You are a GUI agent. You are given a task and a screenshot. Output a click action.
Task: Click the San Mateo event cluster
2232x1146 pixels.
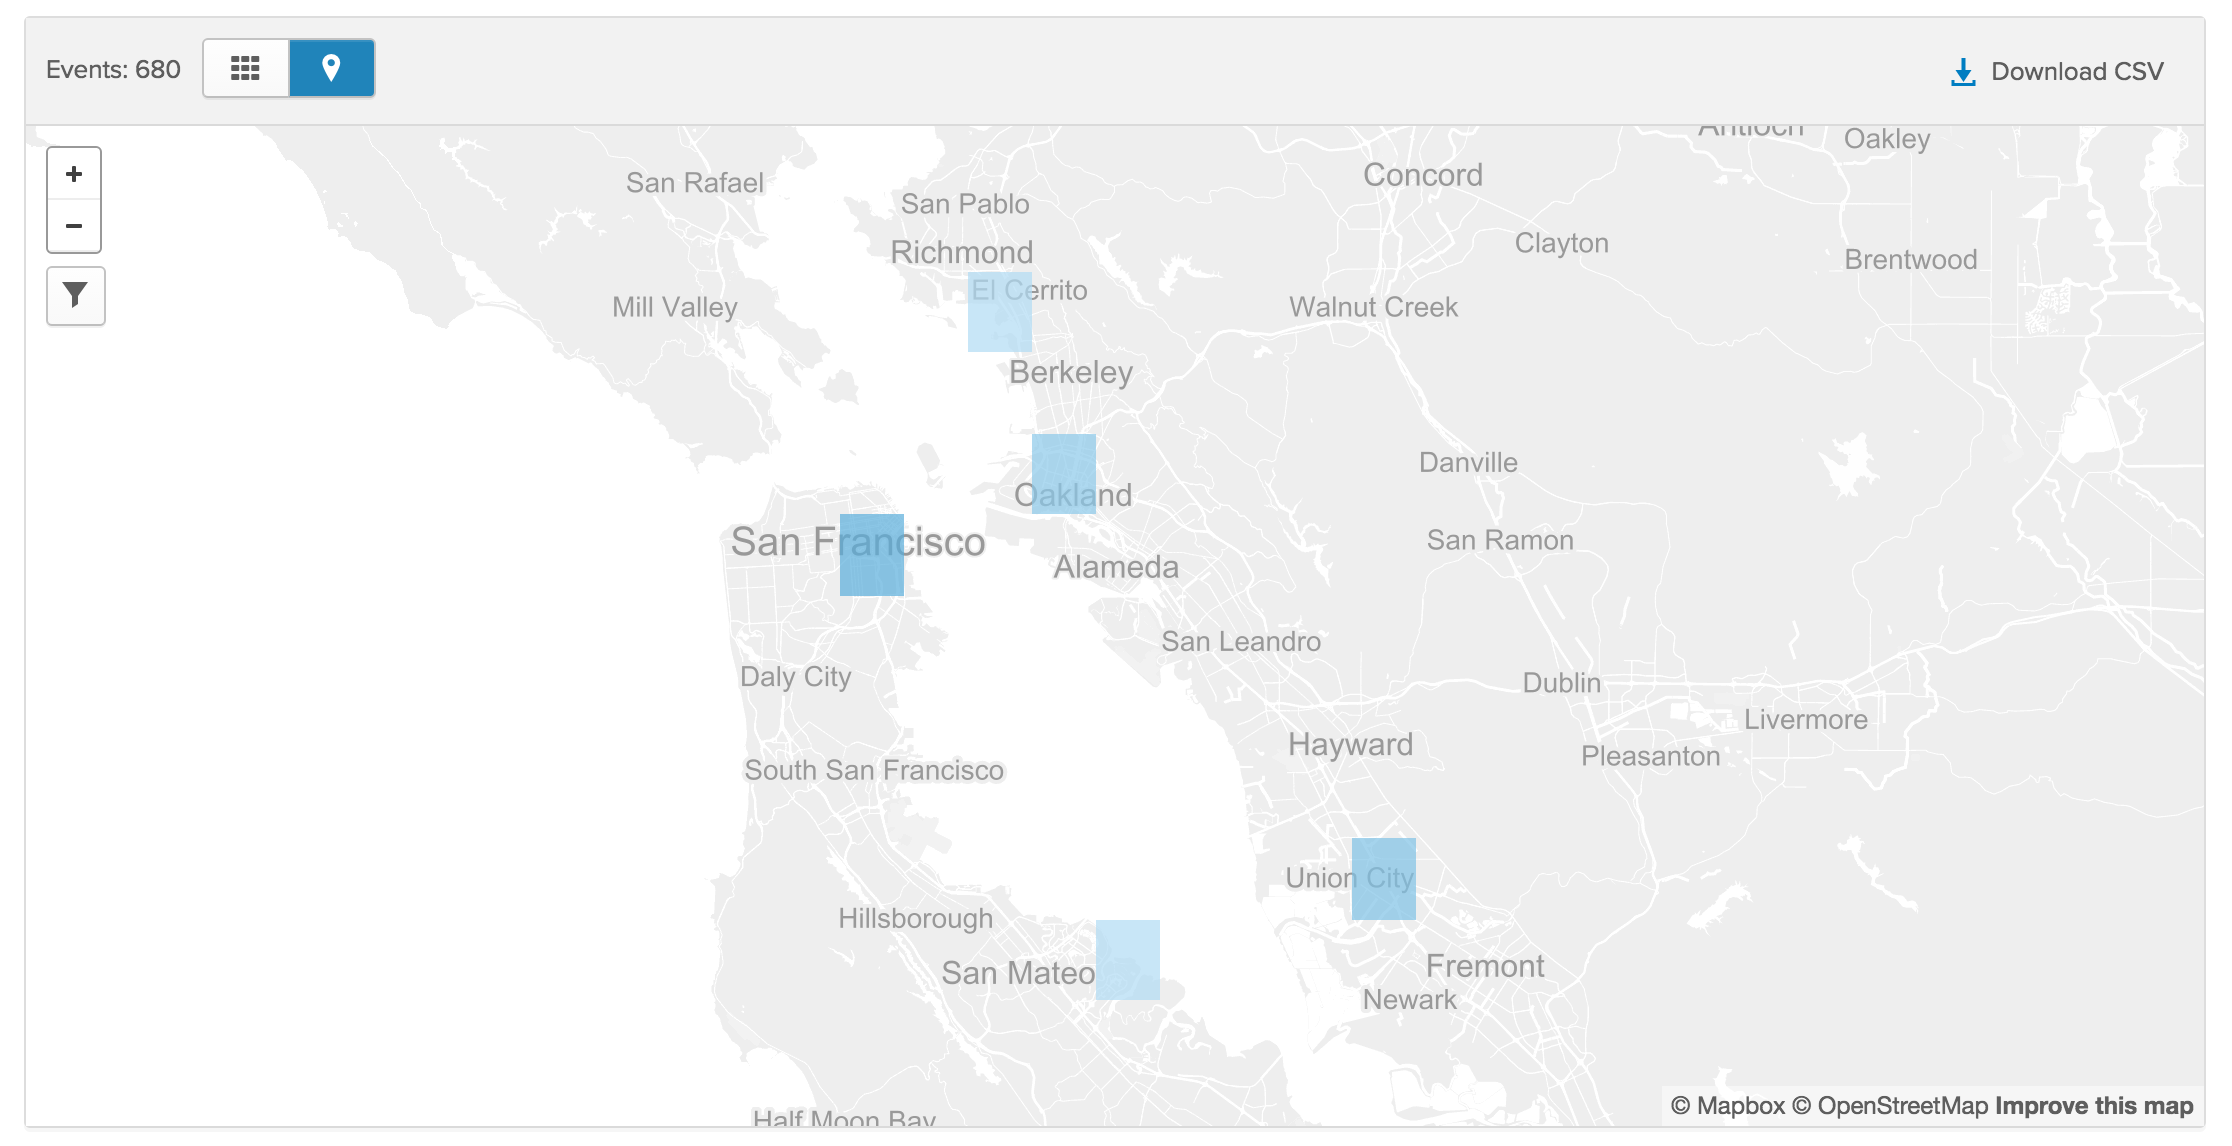tap(1128, 961)
